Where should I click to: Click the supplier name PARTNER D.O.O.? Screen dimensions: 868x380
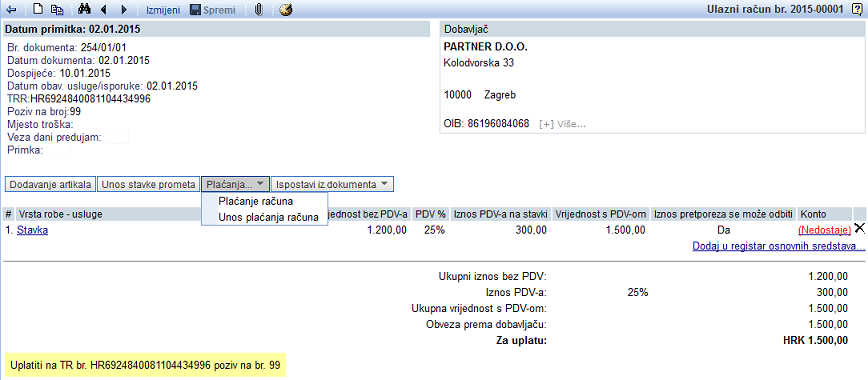(x=486, y=47)
